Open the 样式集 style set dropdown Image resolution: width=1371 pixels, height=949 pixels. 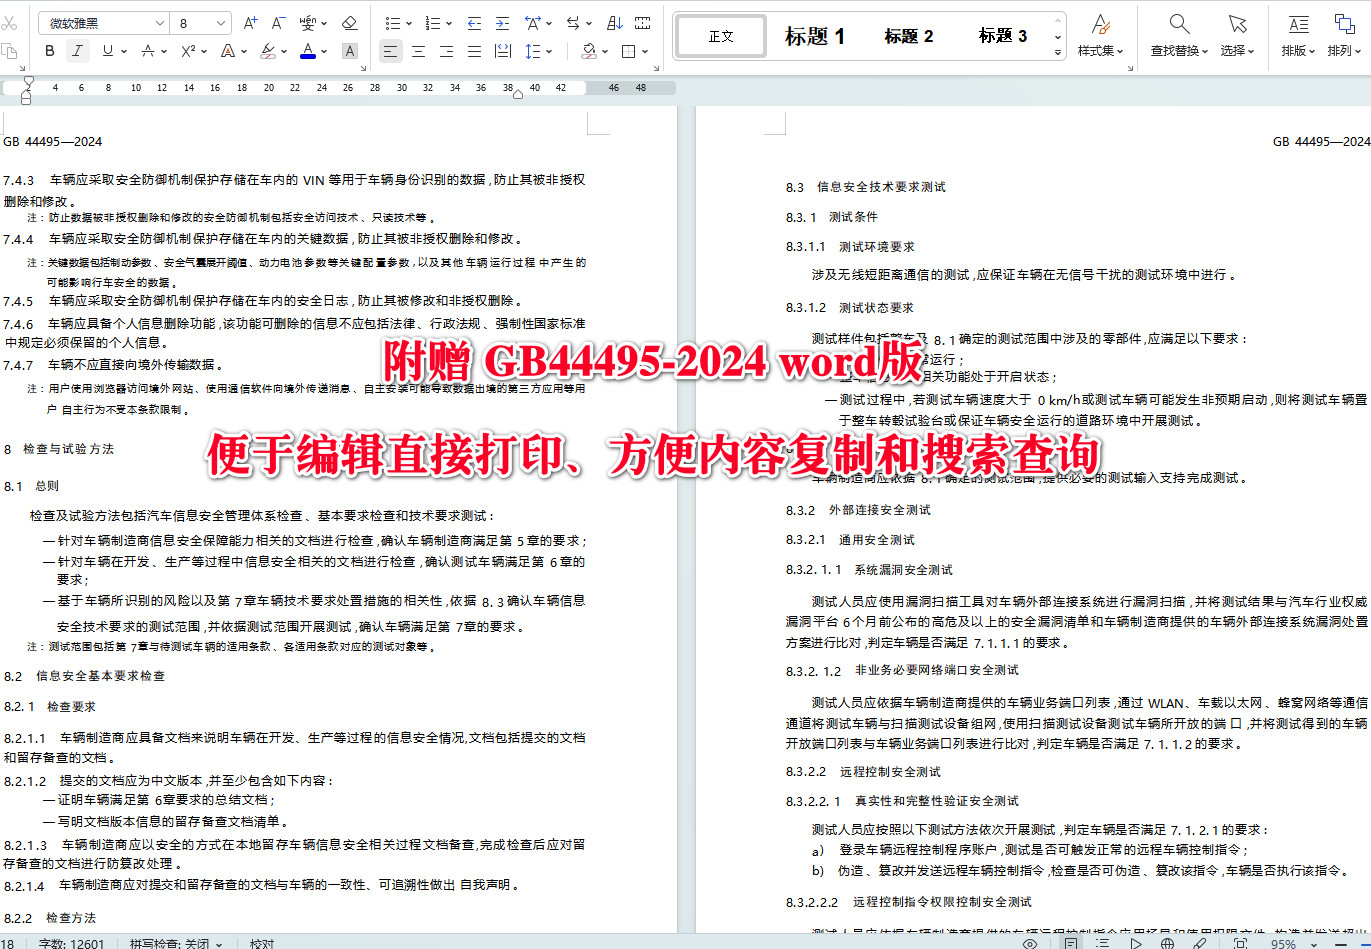(1100, 35)
